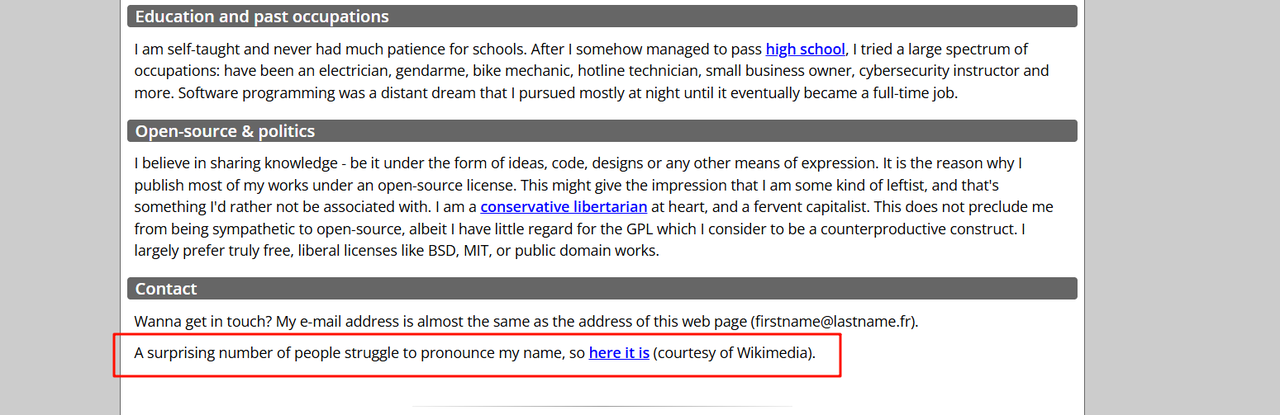Click the word Wikimedia
This screenshot has width=1280, height=415.
pos(772,353)
